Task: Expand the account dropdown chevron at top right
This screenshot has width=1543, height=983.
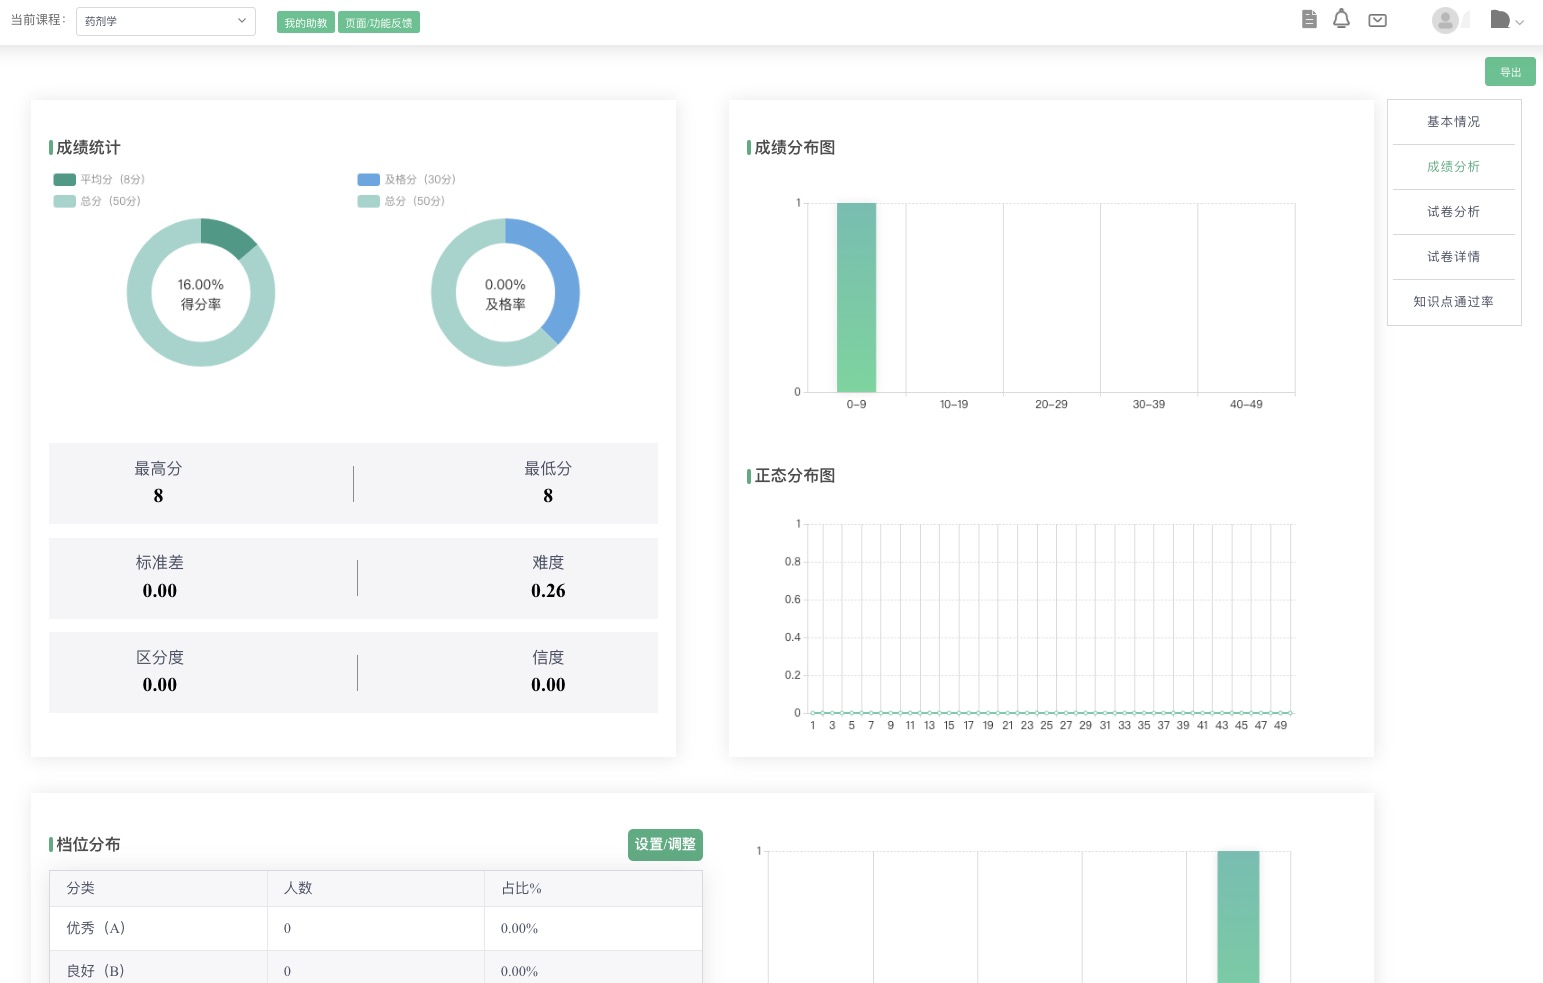Action: [1520, 21]
